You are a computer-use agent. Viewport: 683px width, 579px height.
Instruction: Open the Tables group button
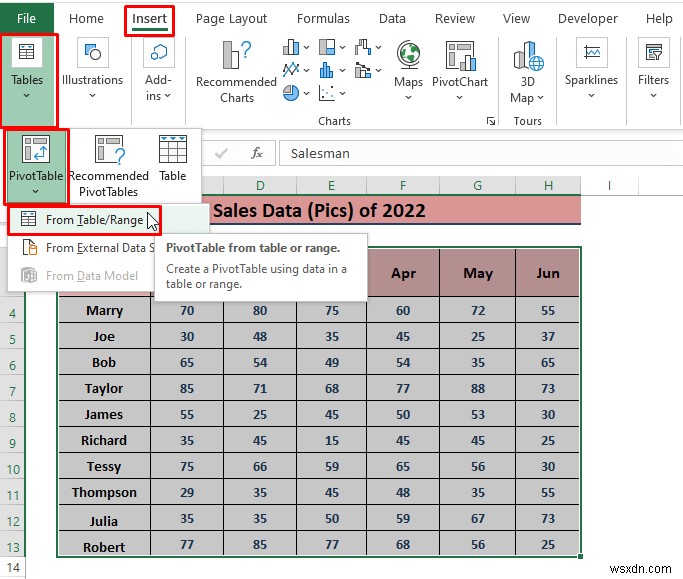click(x=27, y=80)
